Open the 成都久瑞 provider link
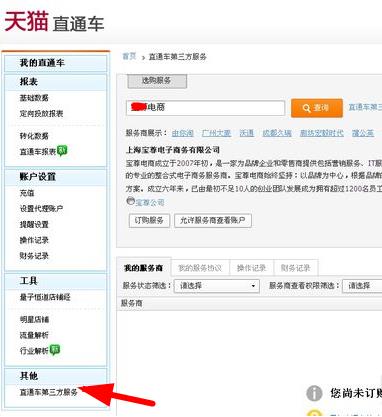382x417 pixels. (277, 133)
